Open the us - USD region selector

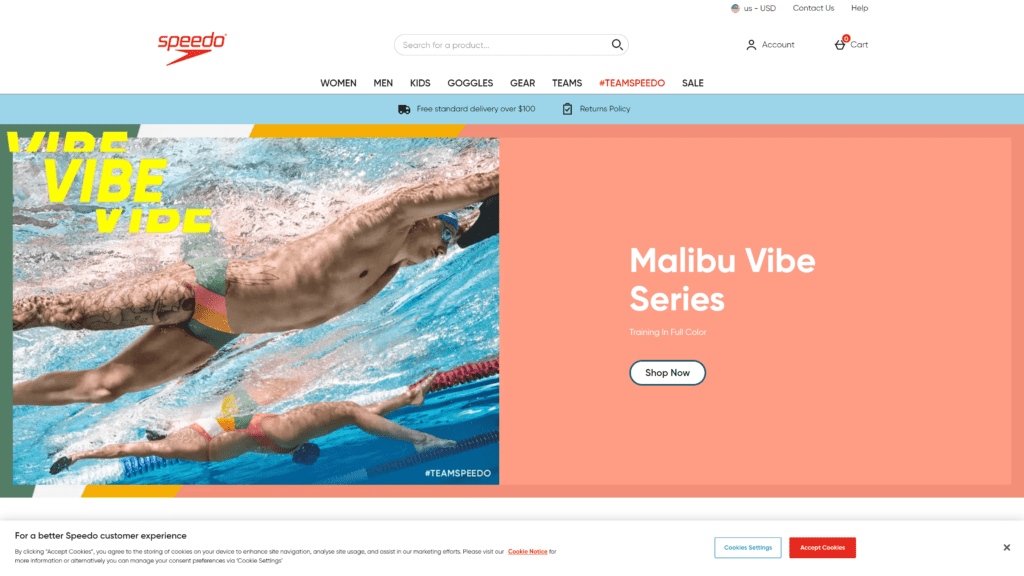tap(754, 8)
